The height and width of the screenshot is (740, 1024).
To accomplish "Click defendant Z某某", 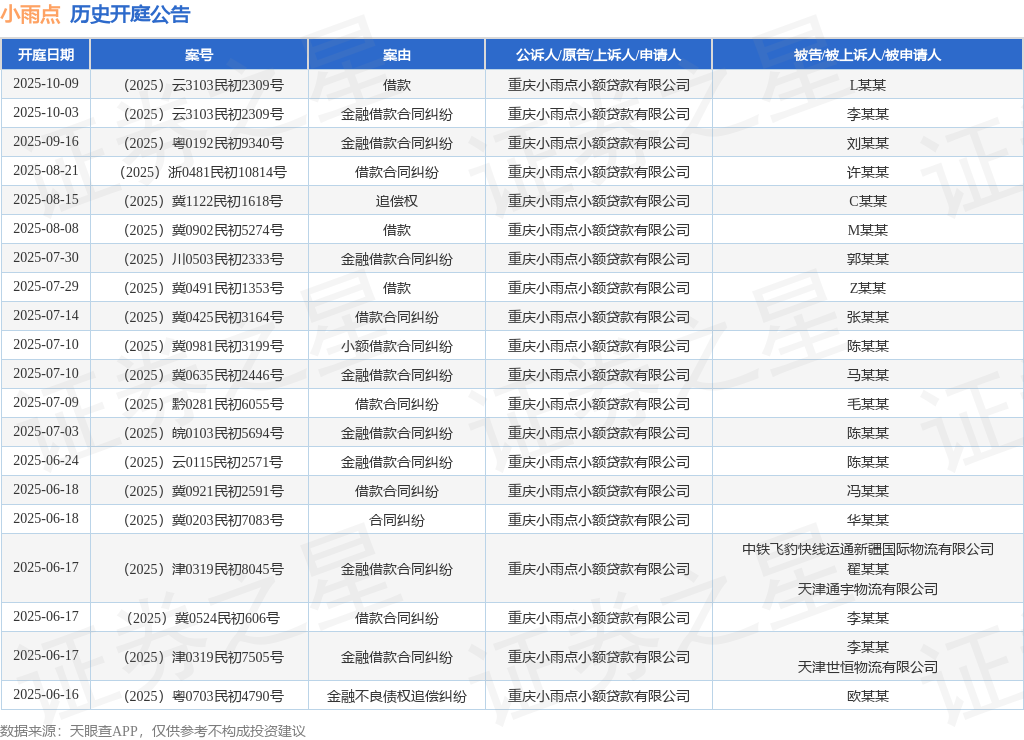I will coord(867,288).
